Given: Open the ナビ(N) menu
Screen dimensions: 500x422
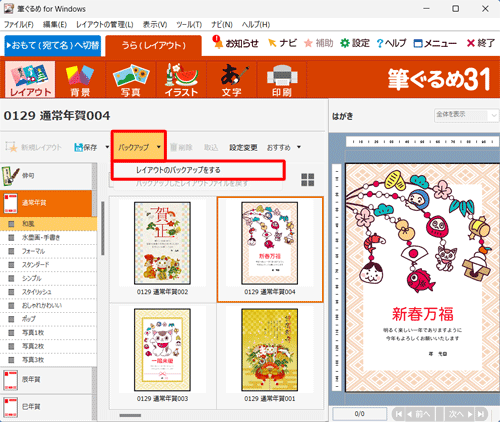Looking at the screenshot, I should coord(222,25).
